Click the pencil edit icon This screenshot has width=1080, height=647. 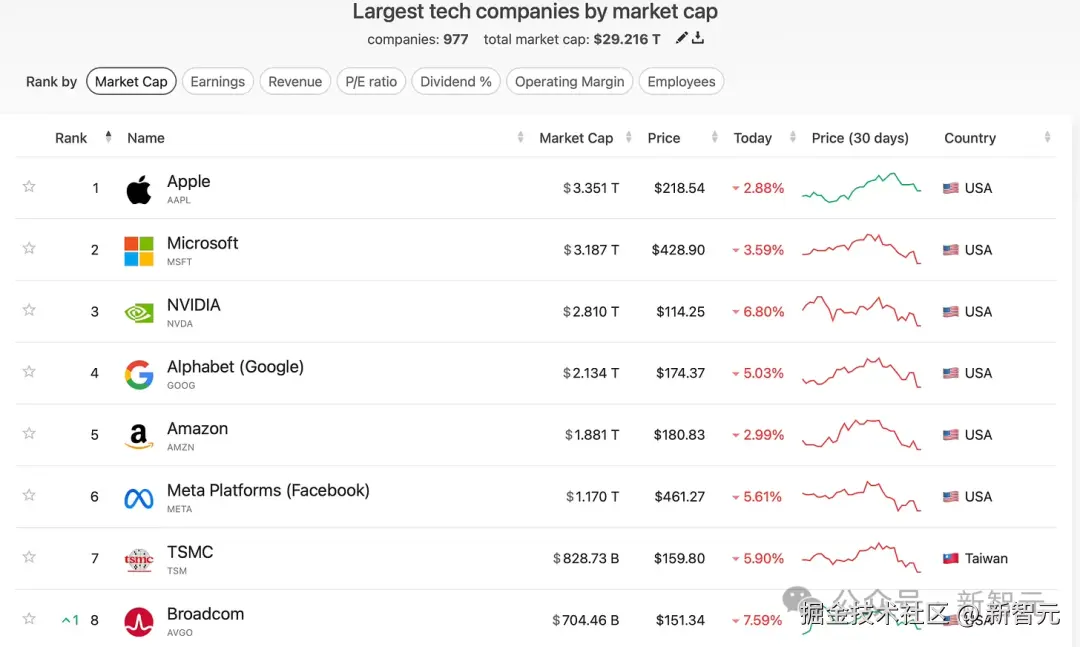pyautogui.click(x=681, y=38)
